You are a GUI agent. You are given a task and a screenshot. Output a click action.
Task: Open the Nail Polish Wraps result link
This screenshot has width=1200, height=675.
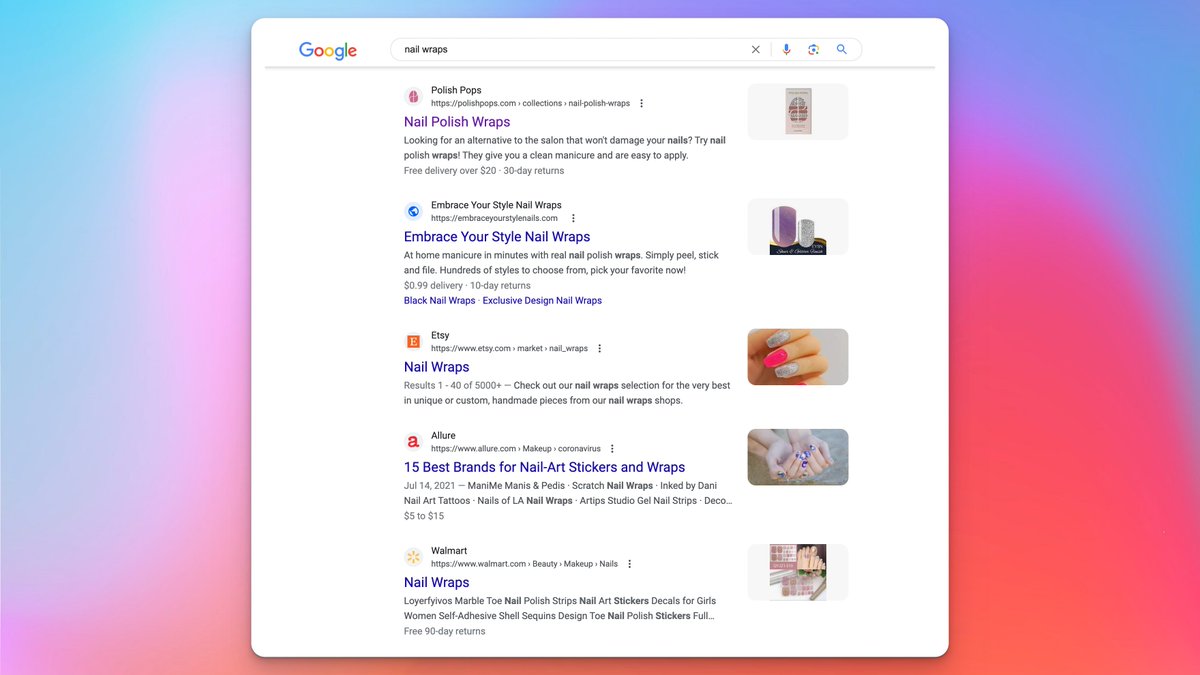[x=457, y=122]
